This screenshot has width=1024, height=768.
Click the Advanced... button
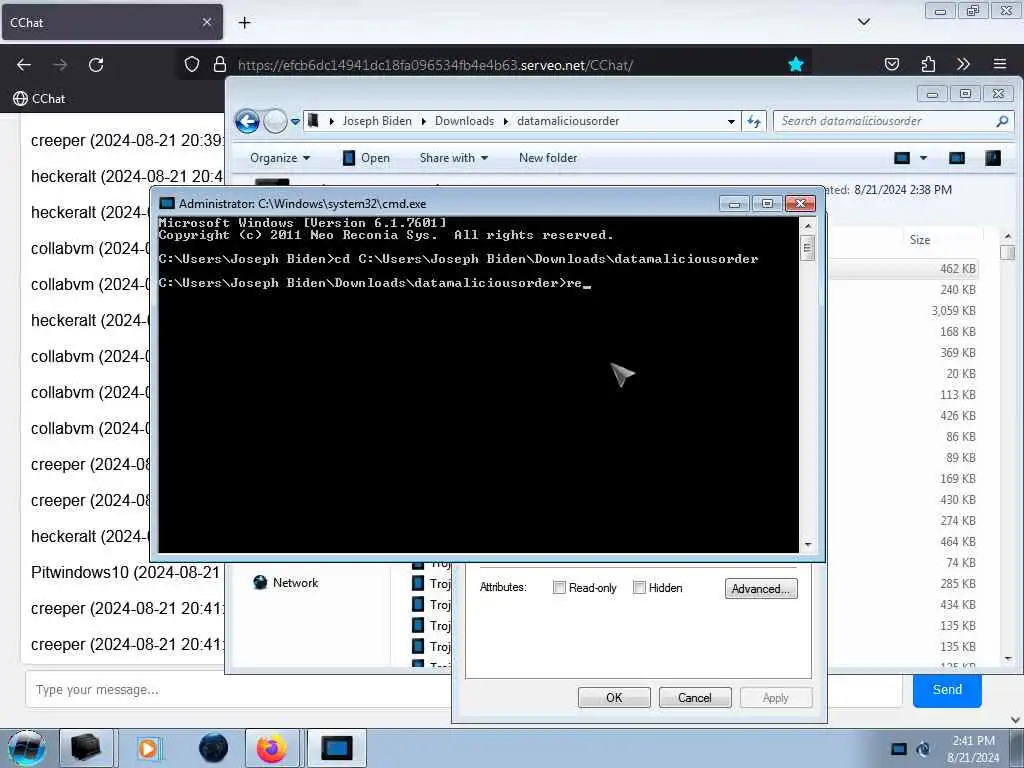761,588
